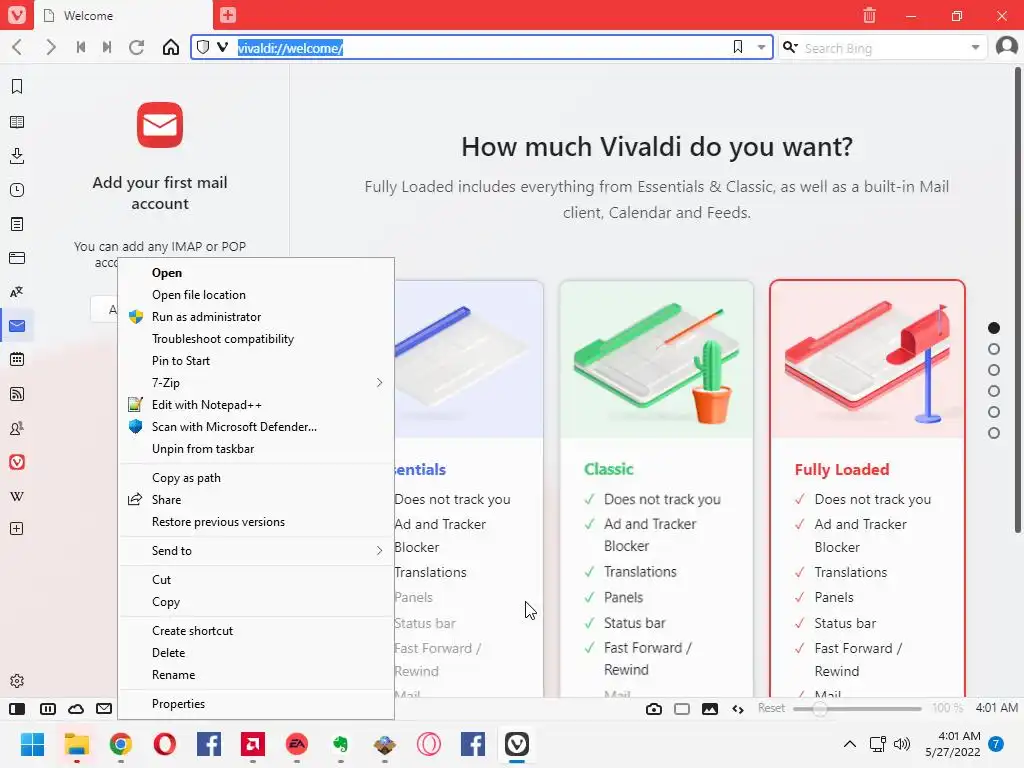The image size is (1024, 768).
Task: Open the Bookmarks panel in the sidebar
Action: [17, 87]
